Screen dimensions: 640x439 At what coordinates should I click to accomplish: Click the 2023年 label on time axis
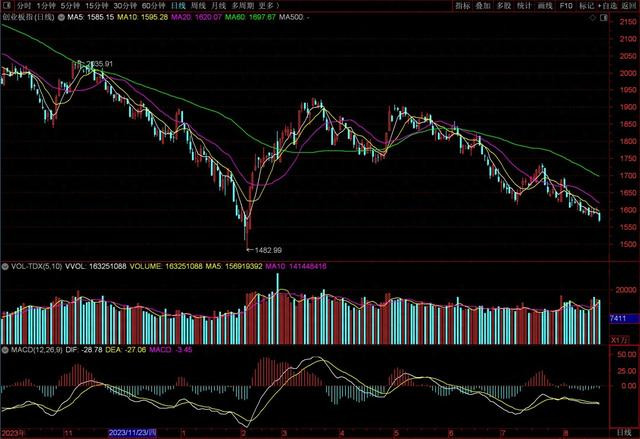(13, 433)
